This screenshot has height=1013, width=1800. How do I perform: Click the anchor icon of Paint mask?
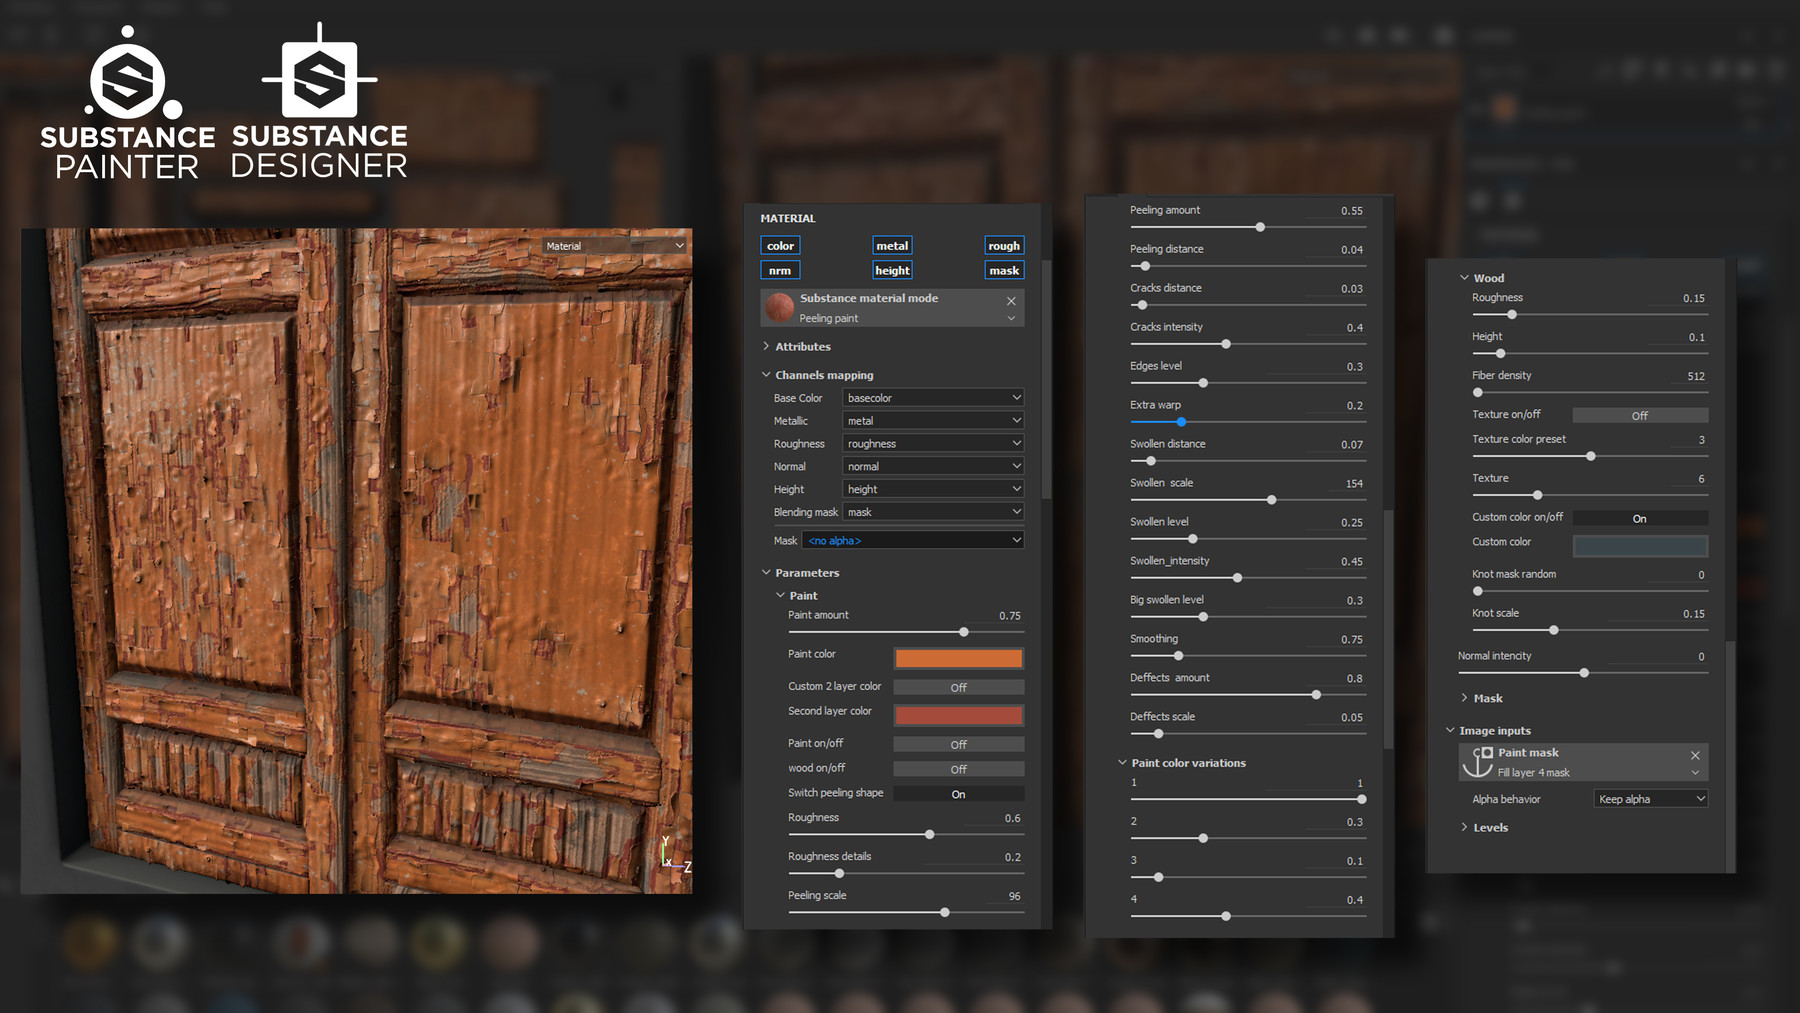tap(1477, 762)
